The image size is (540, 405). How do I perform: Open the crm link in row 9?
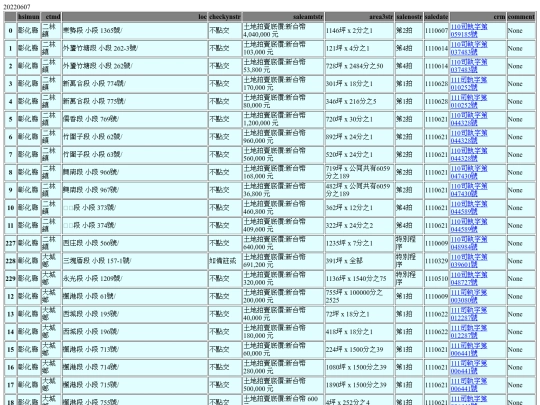(x=469, y=190)
